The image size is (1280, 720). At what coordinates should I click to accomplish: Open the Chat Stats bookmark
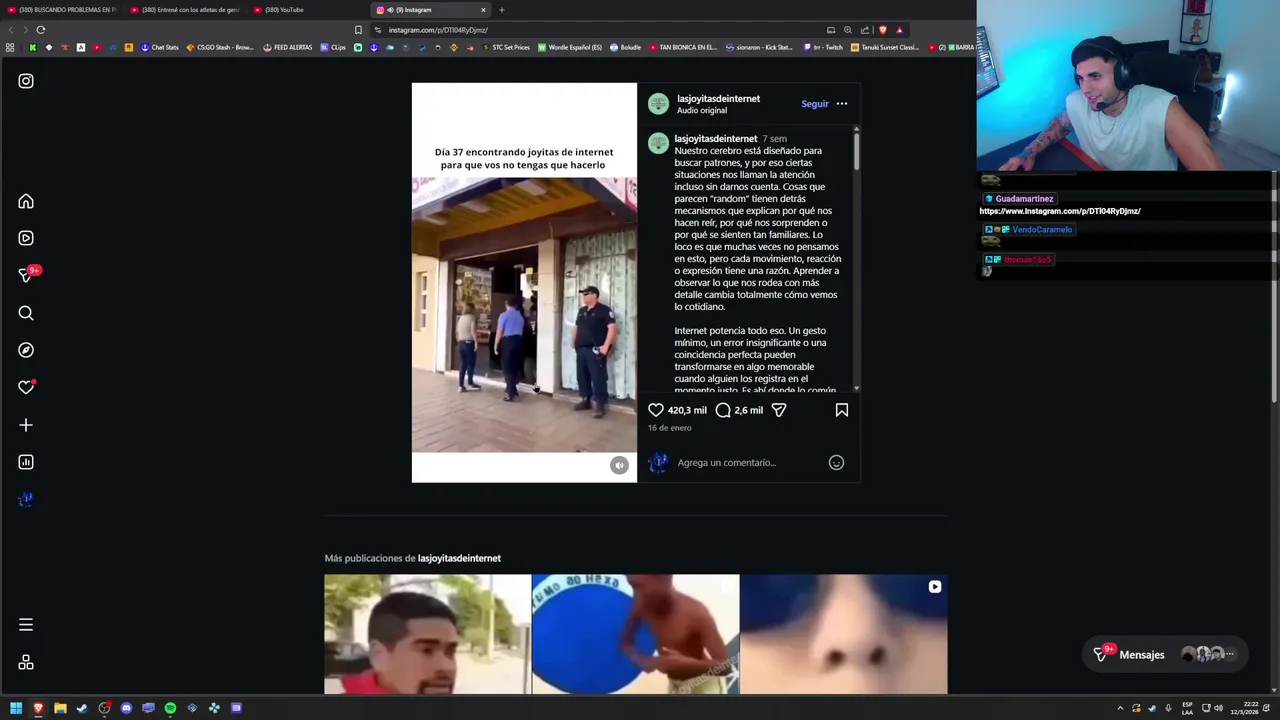(159, 47)
